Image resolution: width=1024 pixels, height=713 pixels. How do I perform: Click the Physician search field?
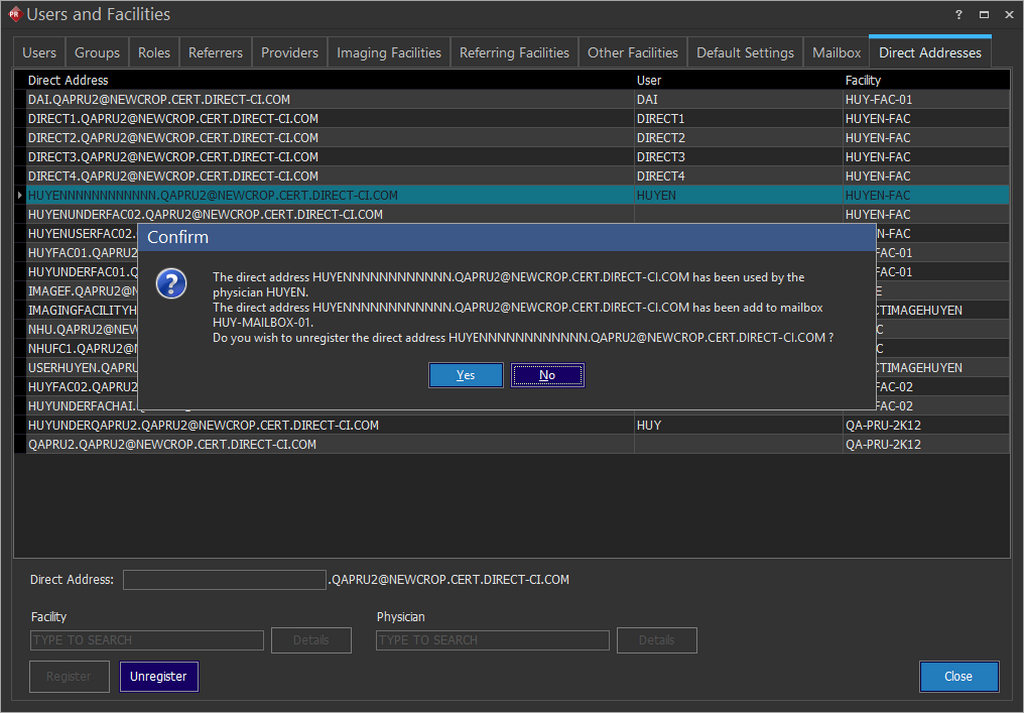[x=492, y=640]
